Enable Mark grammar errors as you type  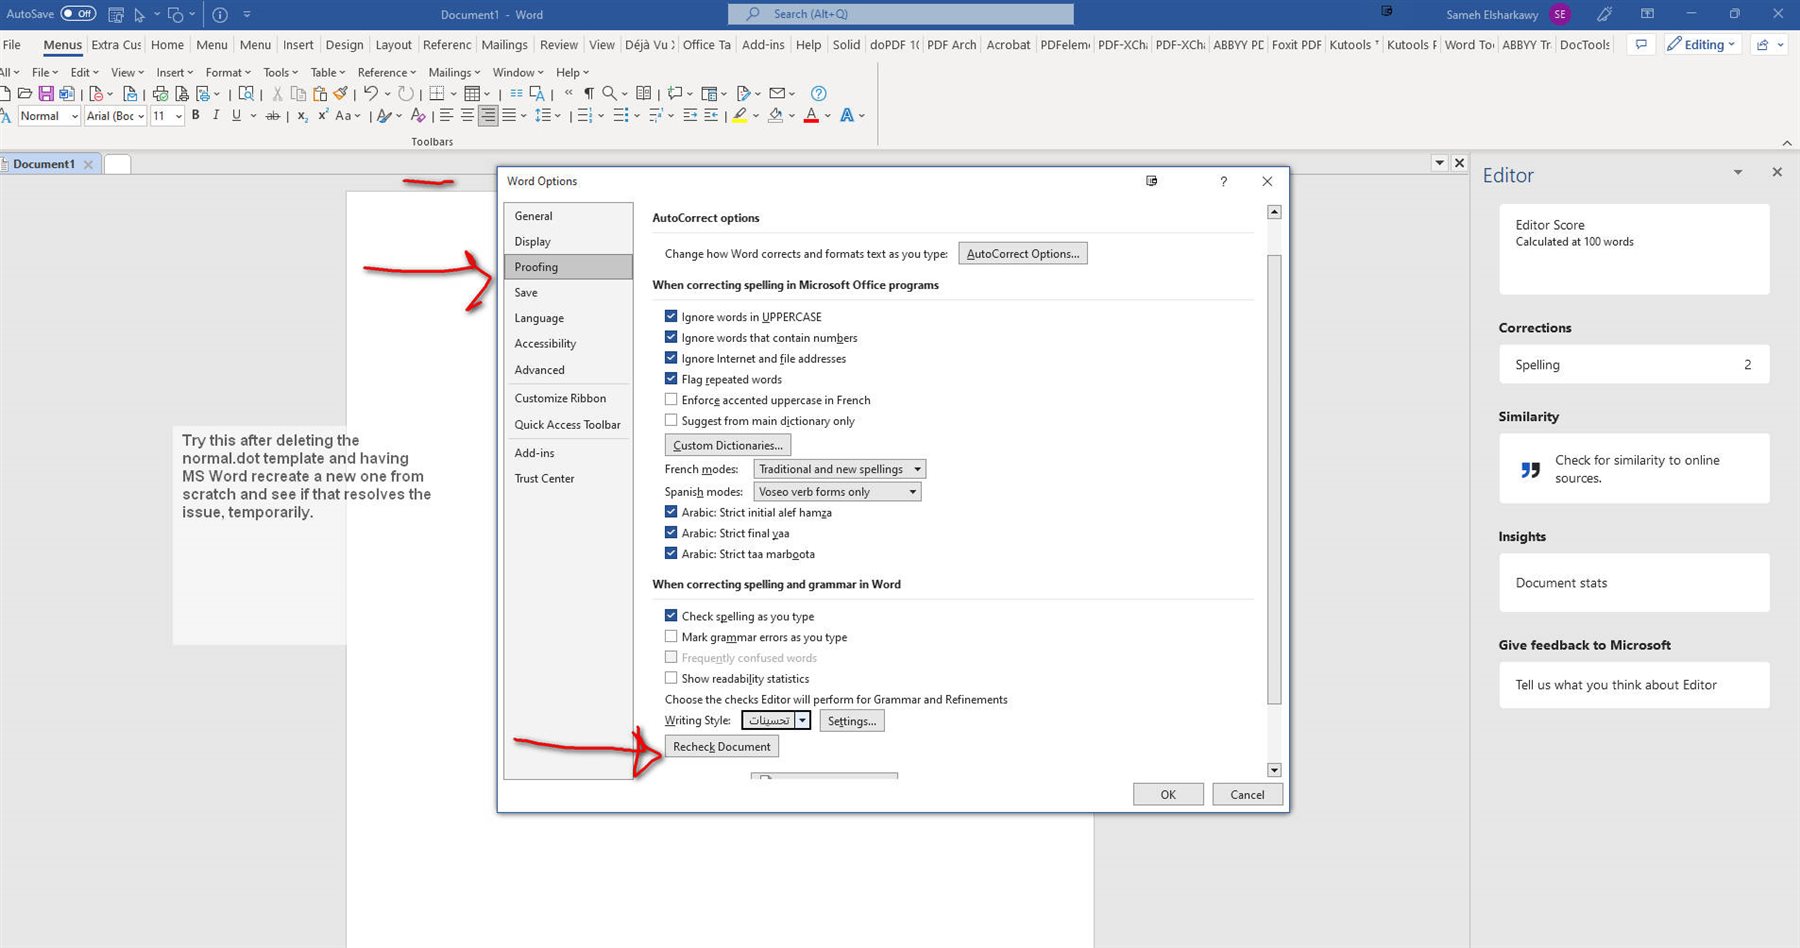[671, 636]
